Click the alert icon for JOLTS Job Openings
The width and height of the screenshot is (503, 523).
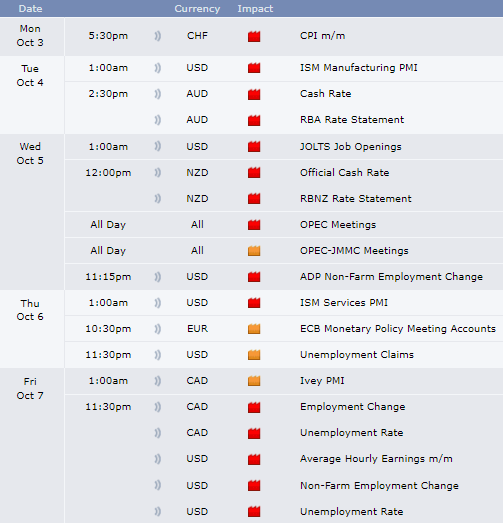point(158,147)
